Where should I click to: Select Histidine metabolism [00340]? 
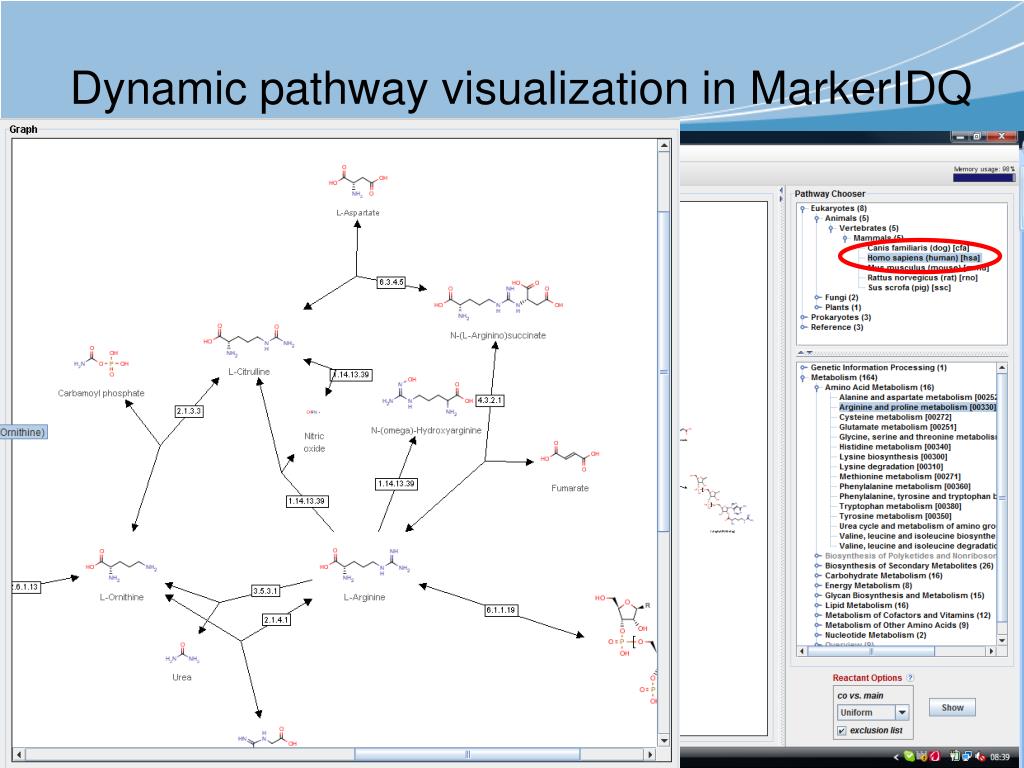[x=895, y=447]
